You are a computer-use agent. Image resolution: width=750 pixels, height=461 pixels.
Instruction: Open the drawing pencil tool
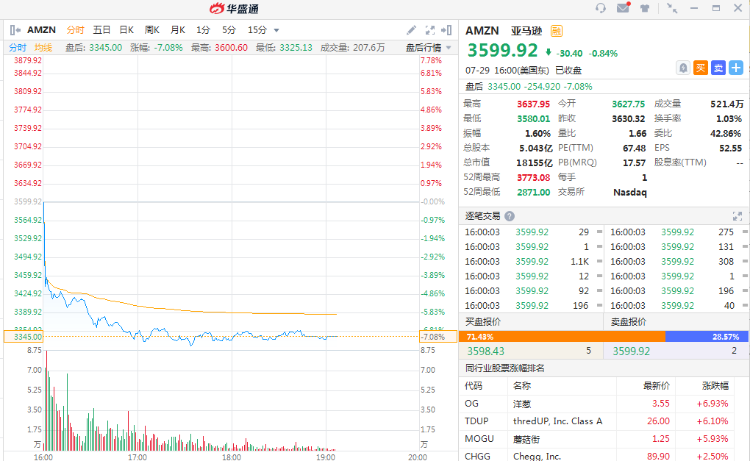(x=411, y=30)
